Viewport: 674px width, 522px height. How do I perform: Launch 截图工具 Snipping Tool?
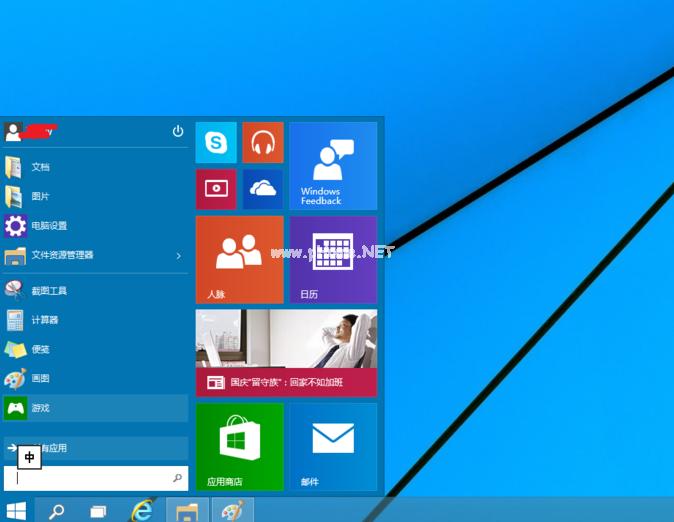click(95, 291)
